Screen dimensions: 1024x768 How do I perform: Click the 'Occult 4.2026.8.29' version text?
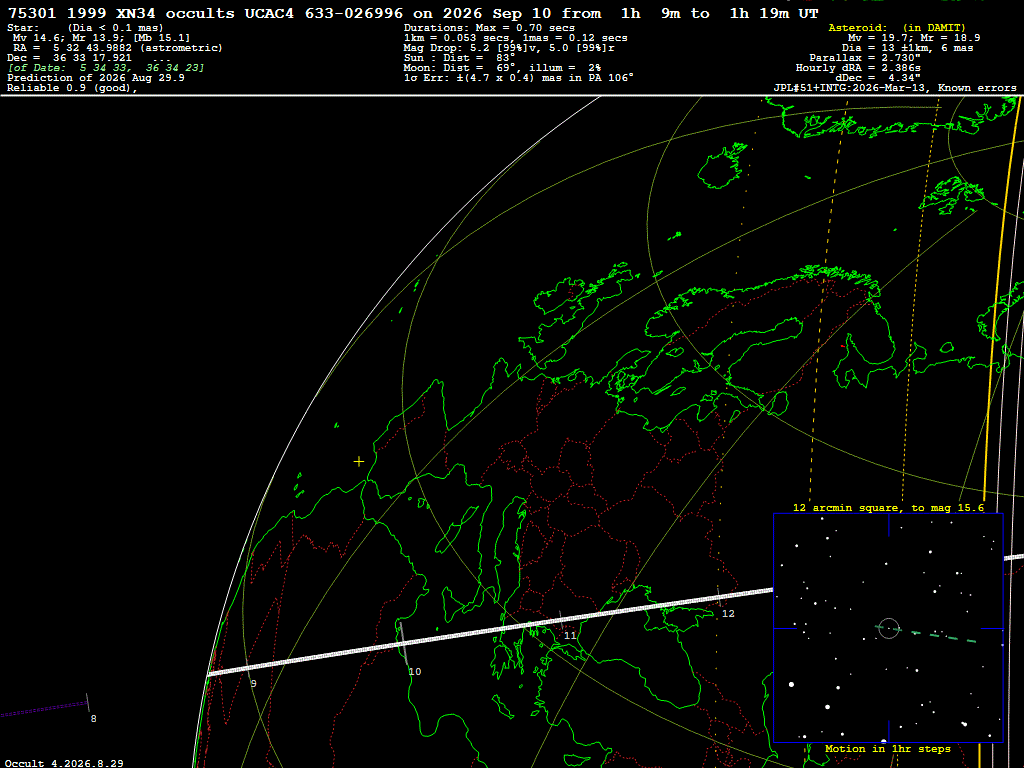pos(64,763)
